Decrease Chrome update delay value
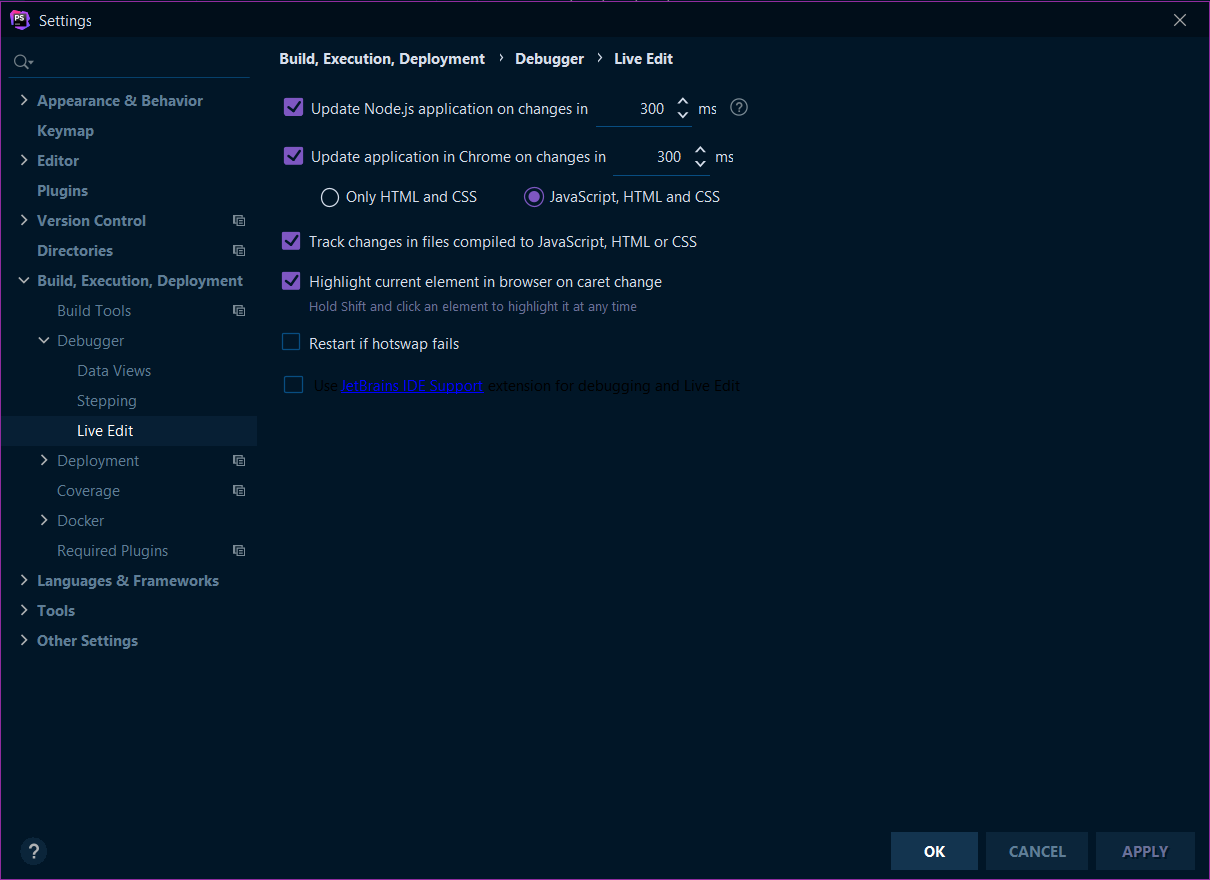1210x880 pixels. [700, 164]
